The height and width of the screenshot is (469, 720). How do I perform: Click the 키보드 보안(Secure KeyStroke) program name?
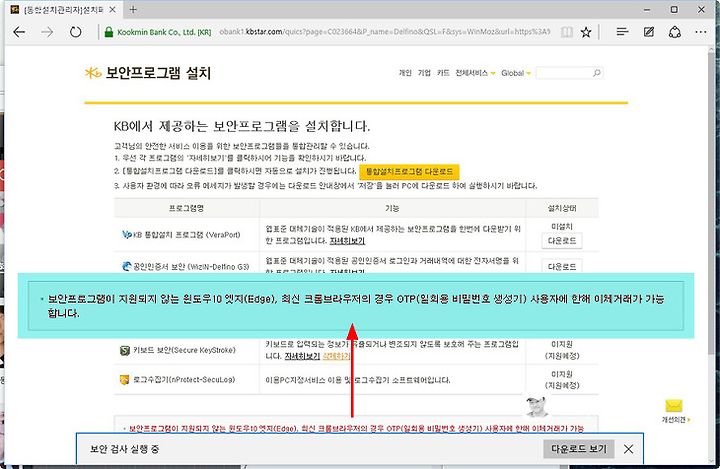(x=184, y=350)
